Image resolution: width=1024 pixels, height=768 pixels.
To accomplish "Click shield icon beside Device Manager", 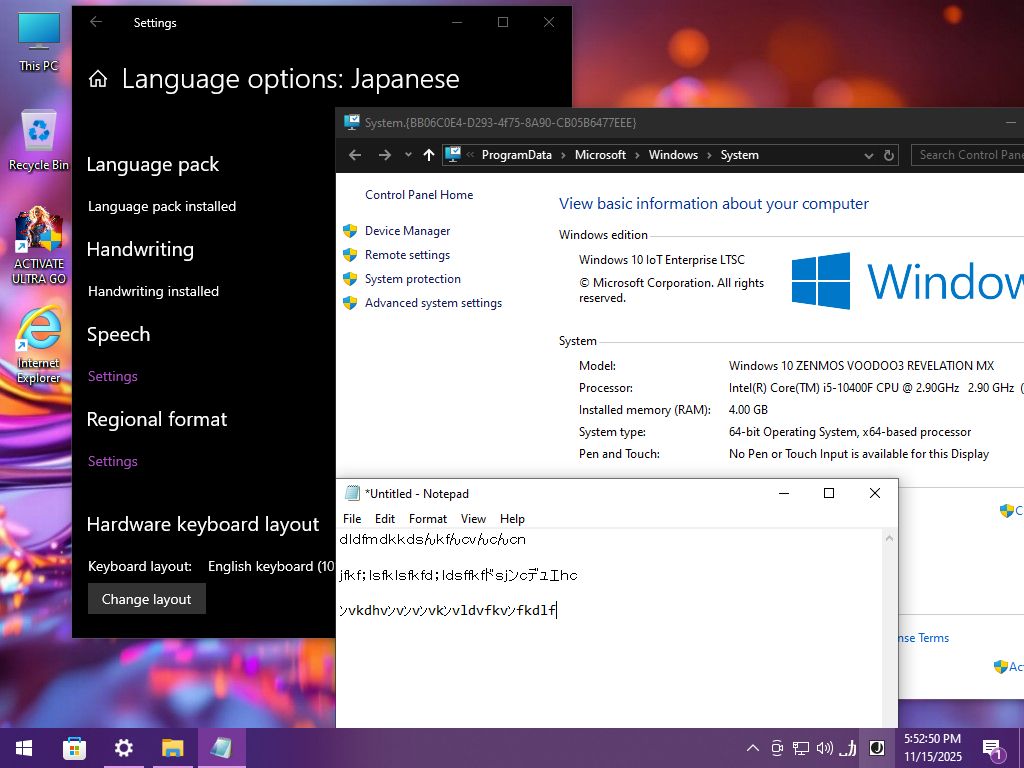I will click(350, 231).
